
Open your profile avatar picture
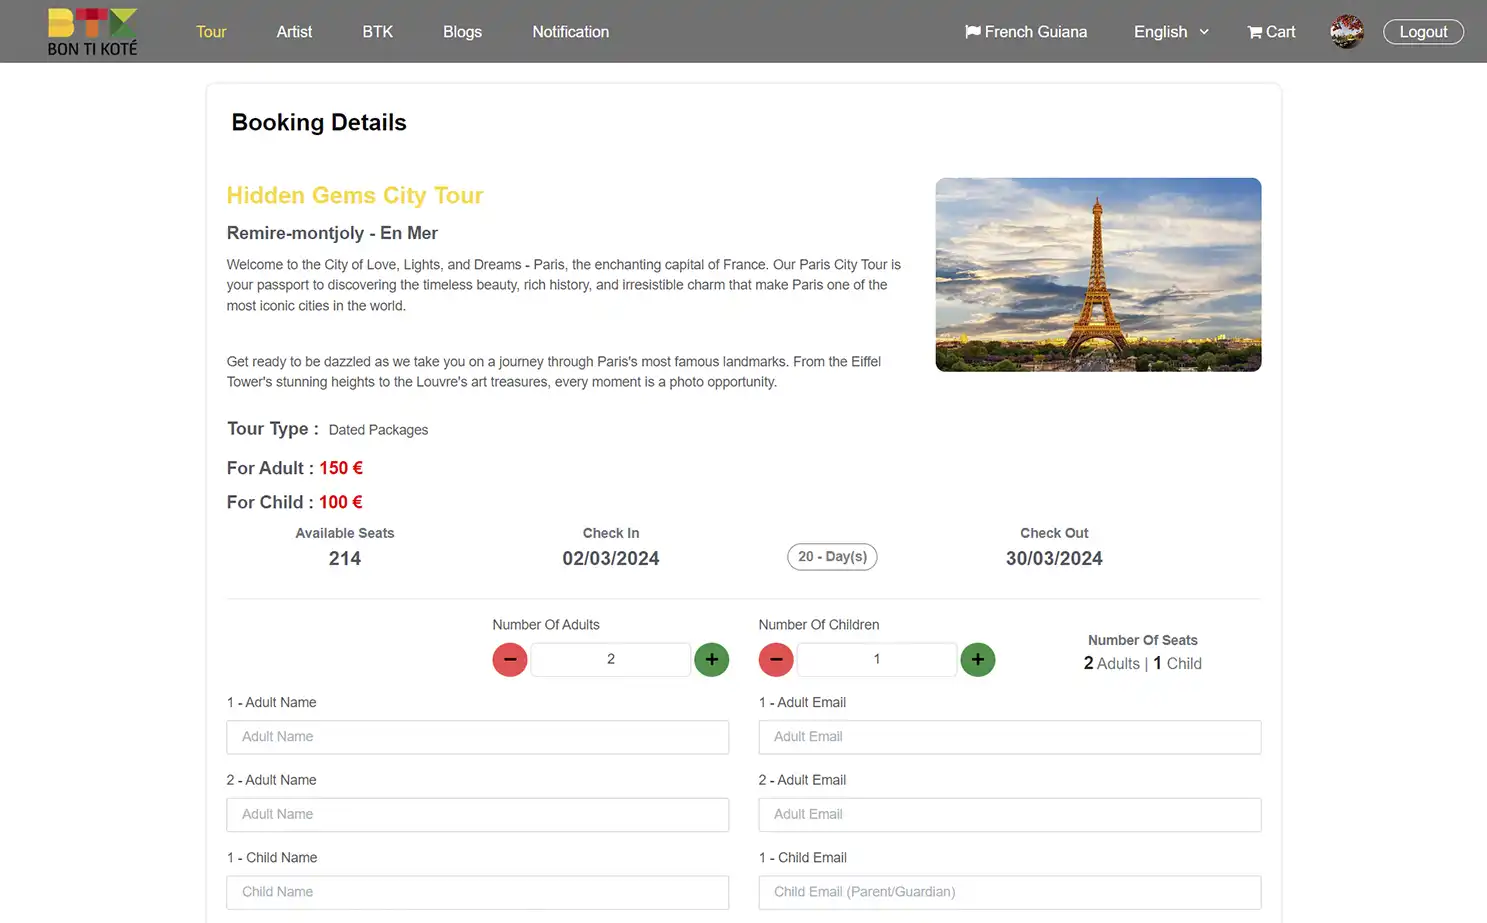1346,31
